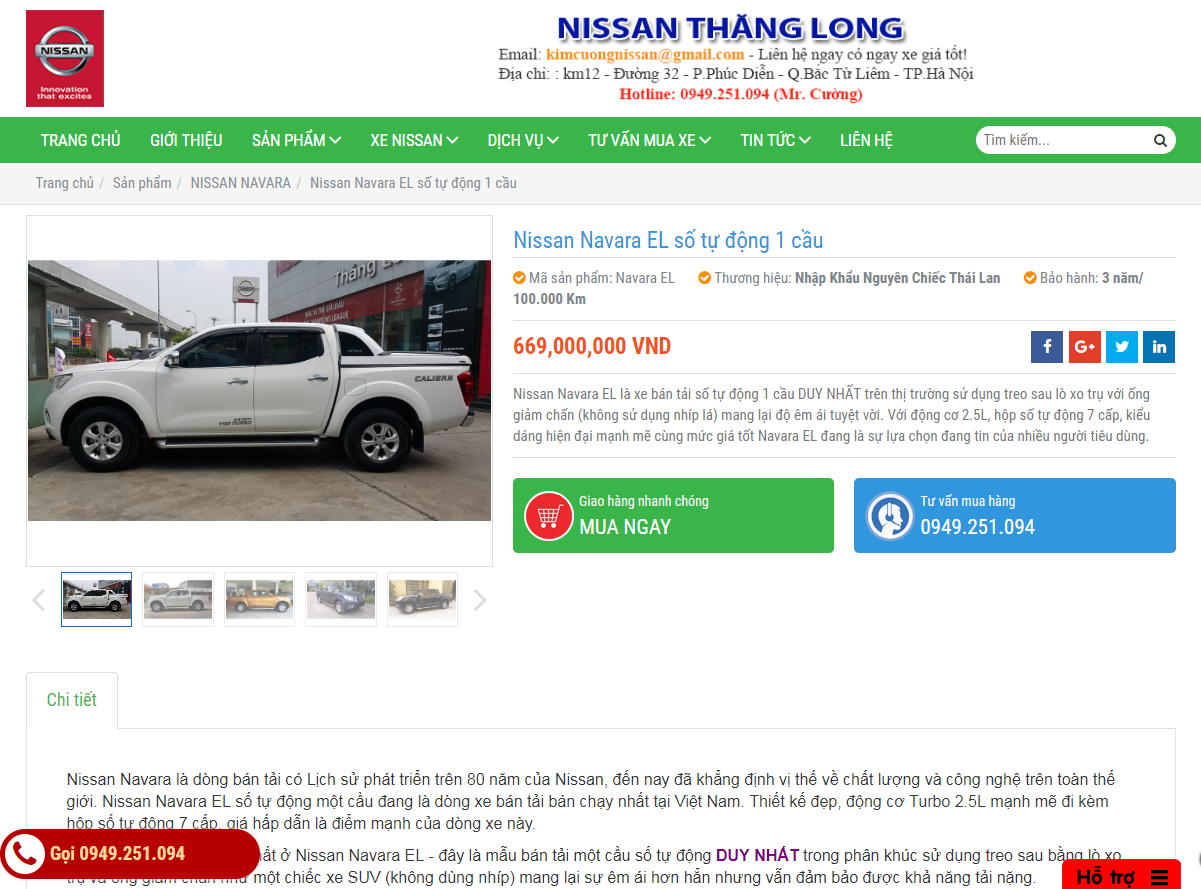Click the Tư vấn mua hàng phone button
Viewport: 1201px width, 889px height.
(x=1015, y=515)
